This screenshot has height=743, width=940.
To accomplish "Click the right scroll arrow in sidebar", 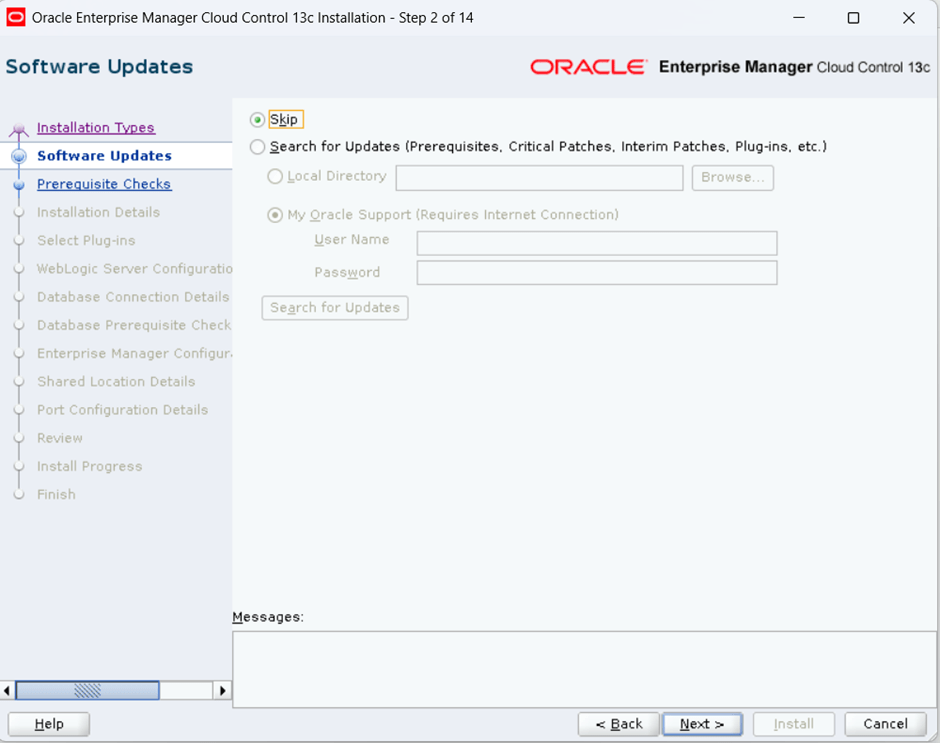I will tap(222, 690).
